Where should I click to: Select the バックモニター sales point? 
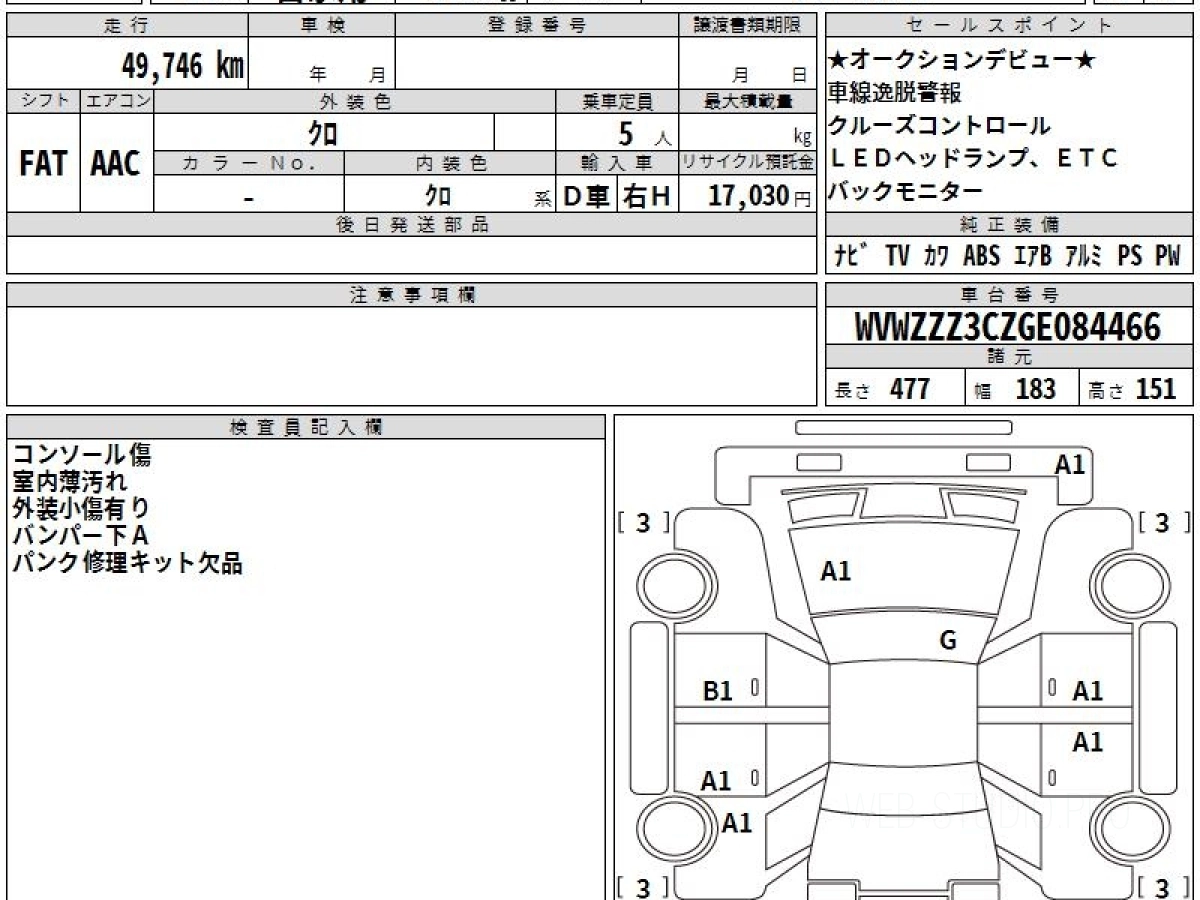coord(906,191)
